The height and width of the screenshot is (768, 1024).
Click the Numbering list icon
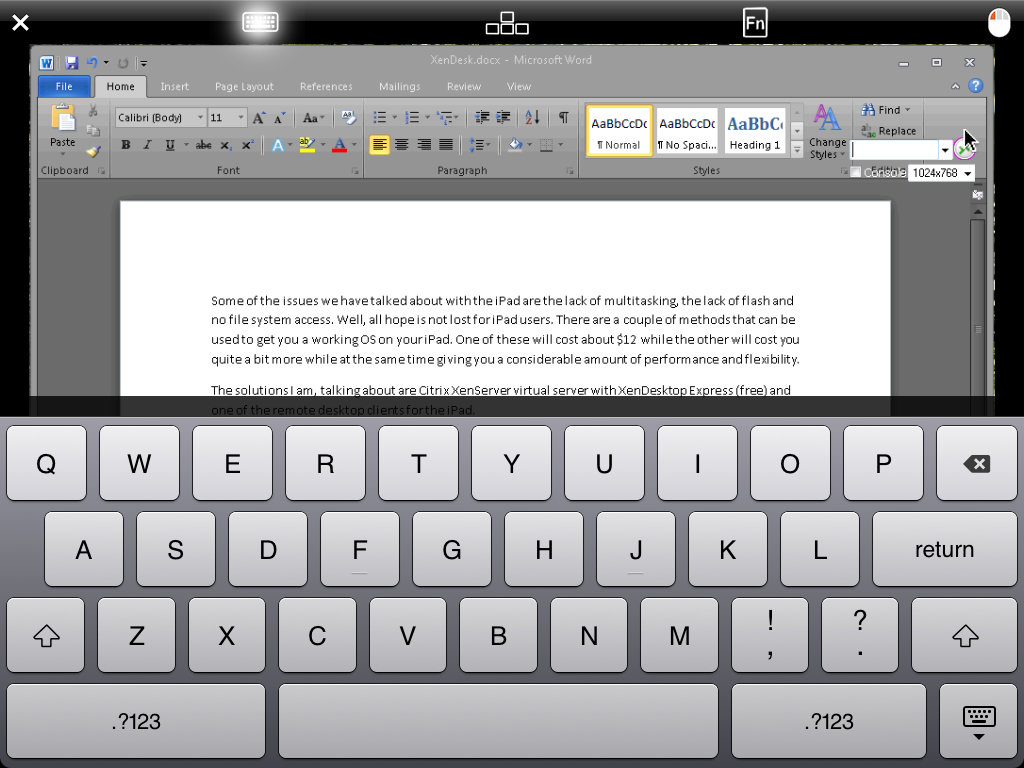pos(412,118)
